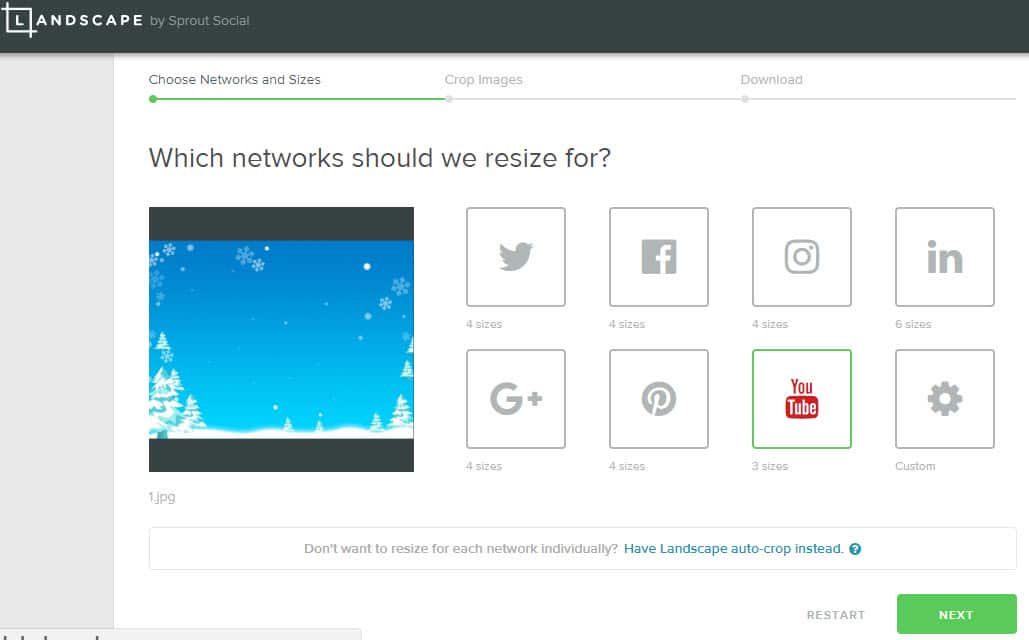Select the Instagram network tile
Viewport: 1029px width, 640px height.
[802, 257]
